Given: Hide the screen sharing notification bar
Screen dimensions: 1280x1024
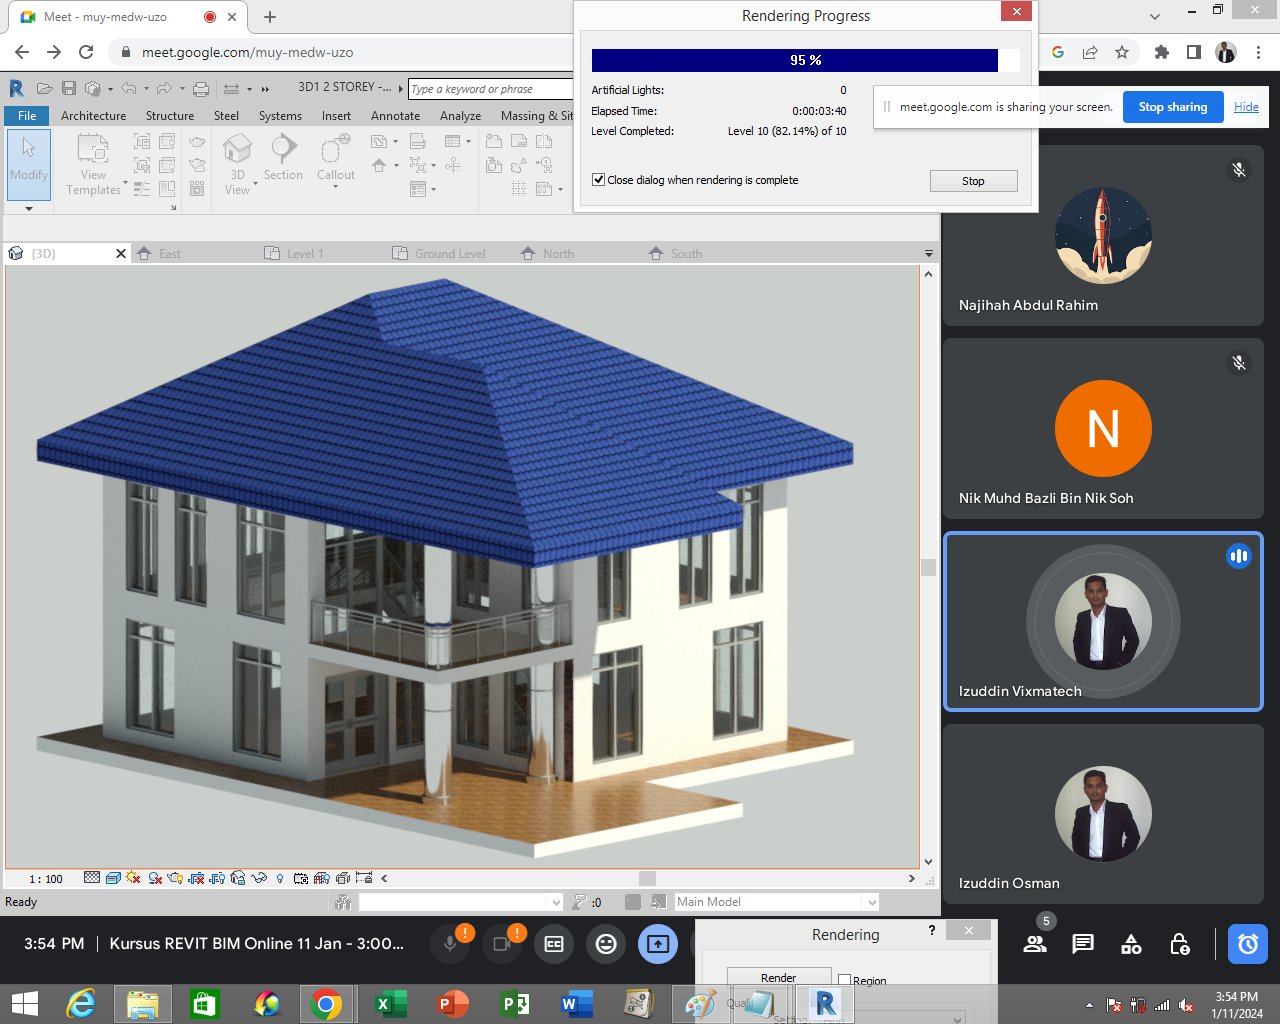Looking at the screenshot, I should click(1246, 107).
